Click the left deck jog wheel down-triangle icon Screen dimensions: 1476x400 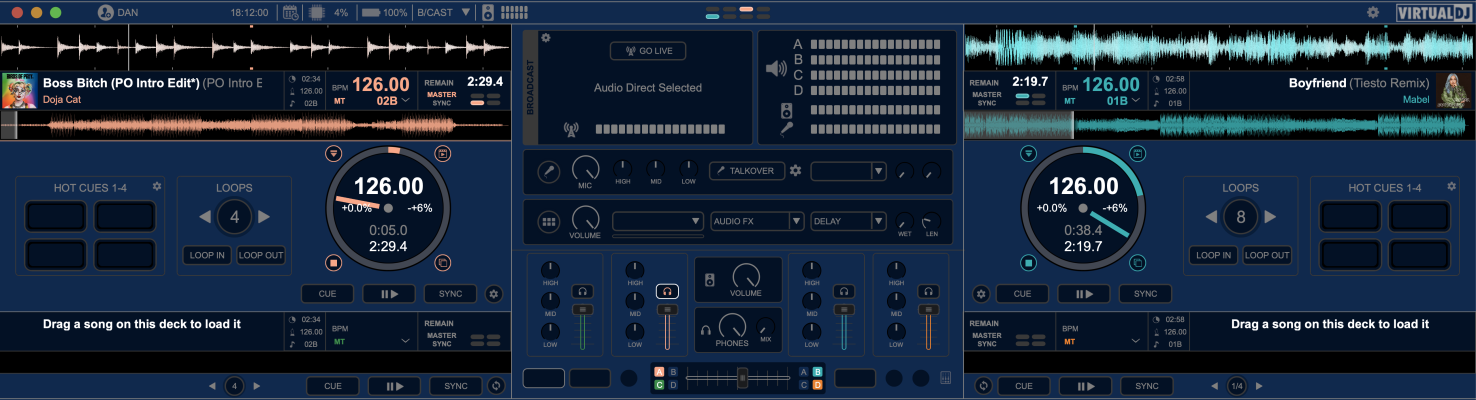tap(334, 153)
